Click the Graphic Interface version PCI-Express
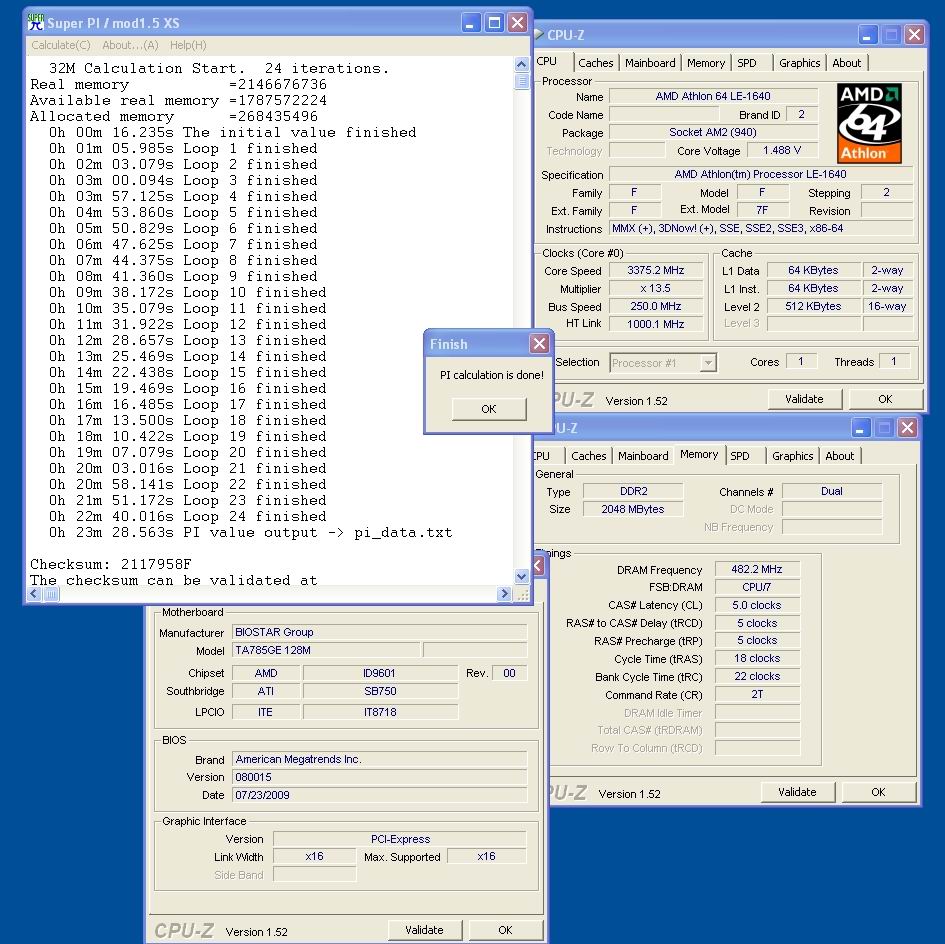 pyautogui.click(x=400, y=839)
